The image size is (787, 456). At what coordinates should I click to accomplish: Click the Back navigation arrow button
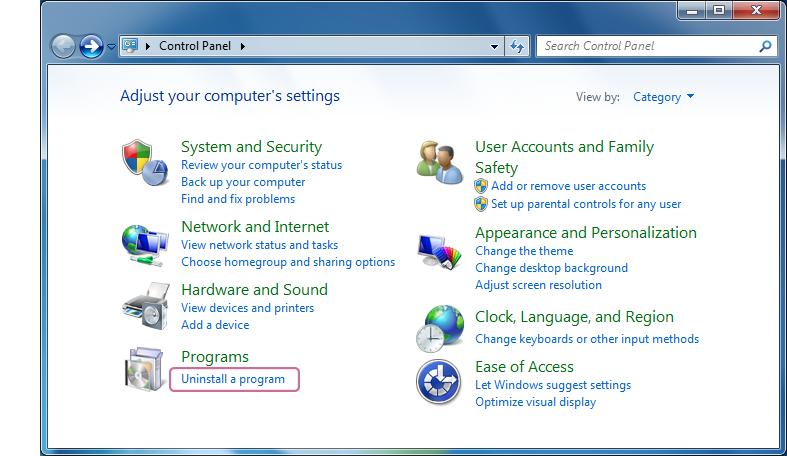pos(63,47)
